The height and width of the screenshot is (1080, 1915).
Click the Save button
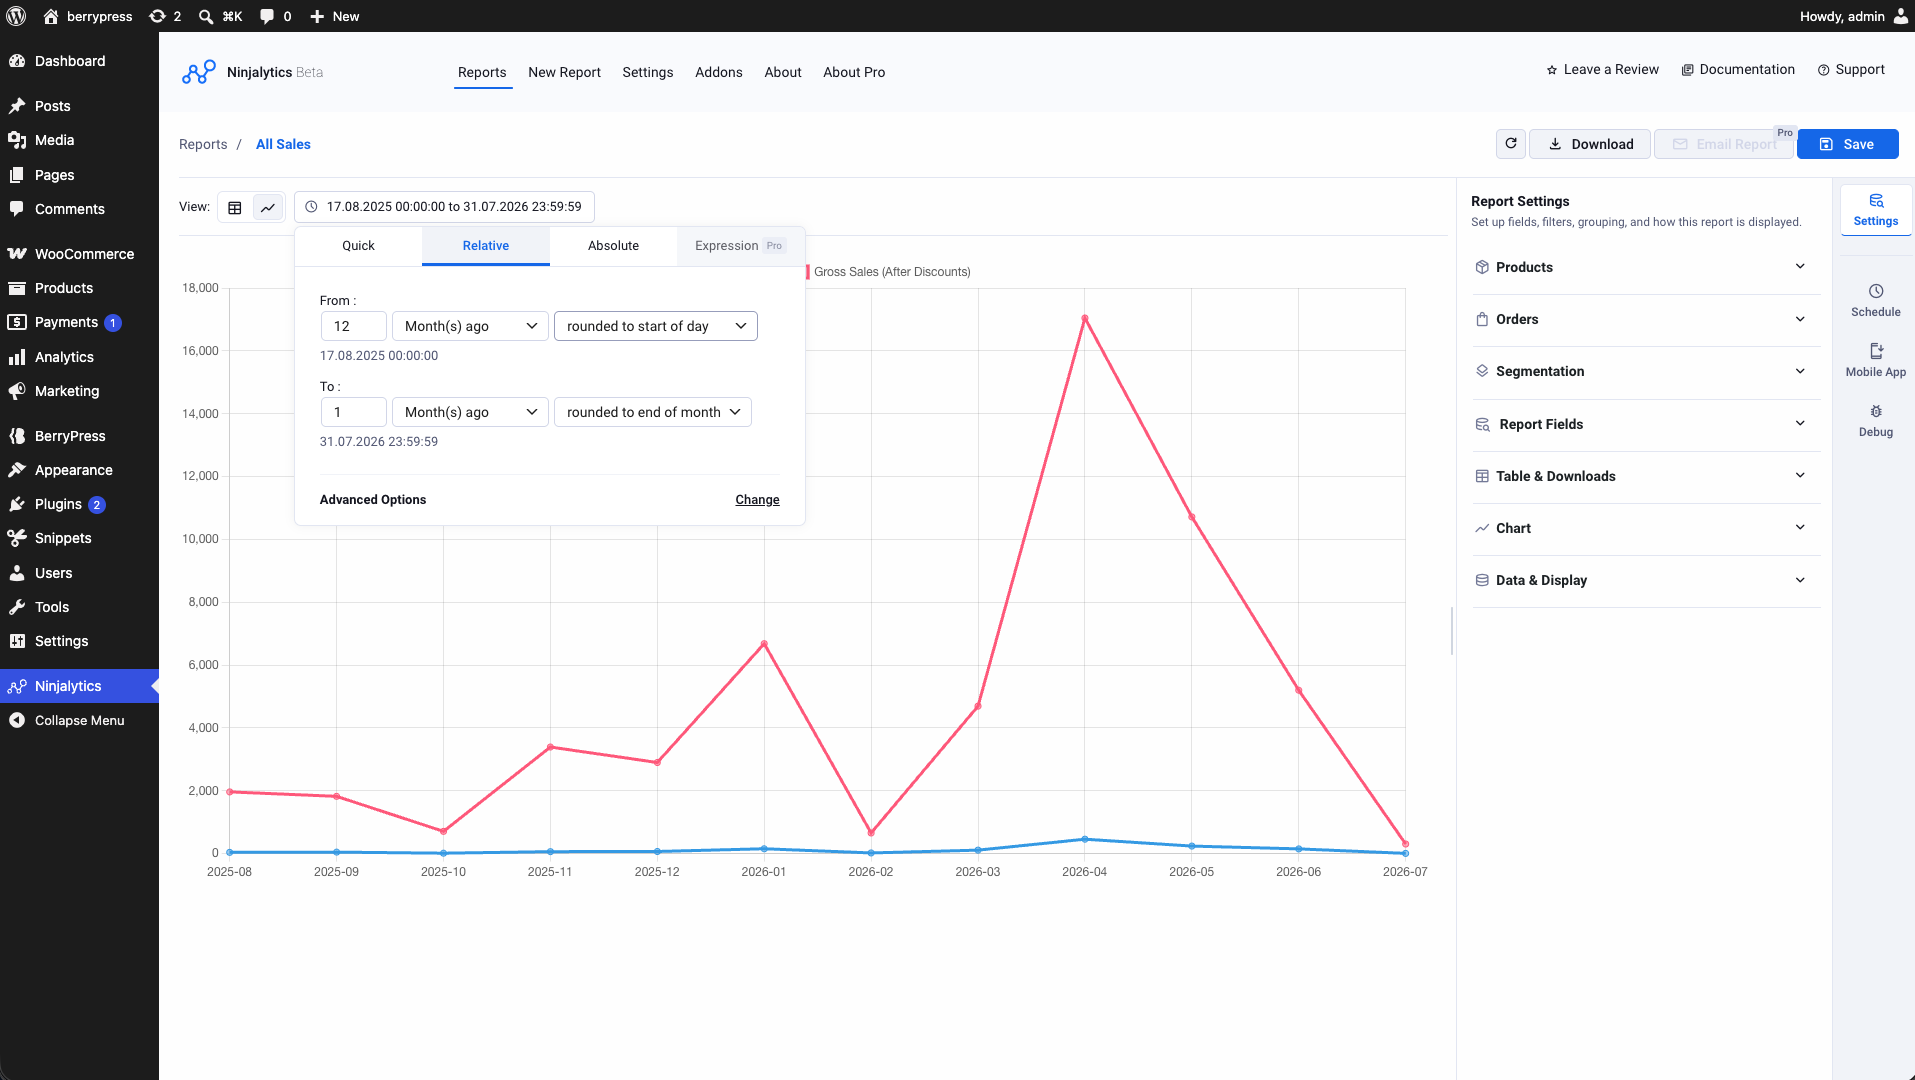[x=1847, y=144]
